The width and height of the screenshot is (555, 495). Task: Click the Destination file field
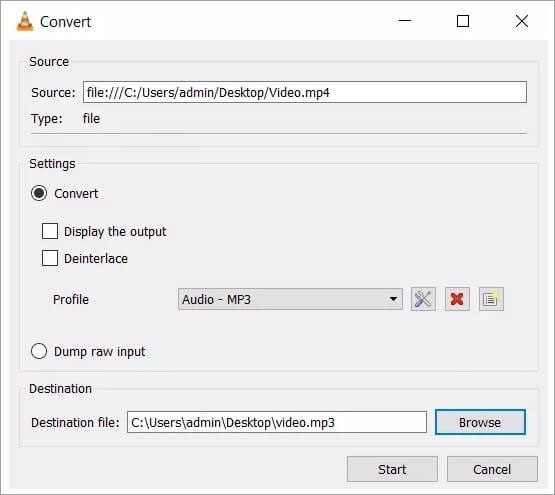point(277,422)
